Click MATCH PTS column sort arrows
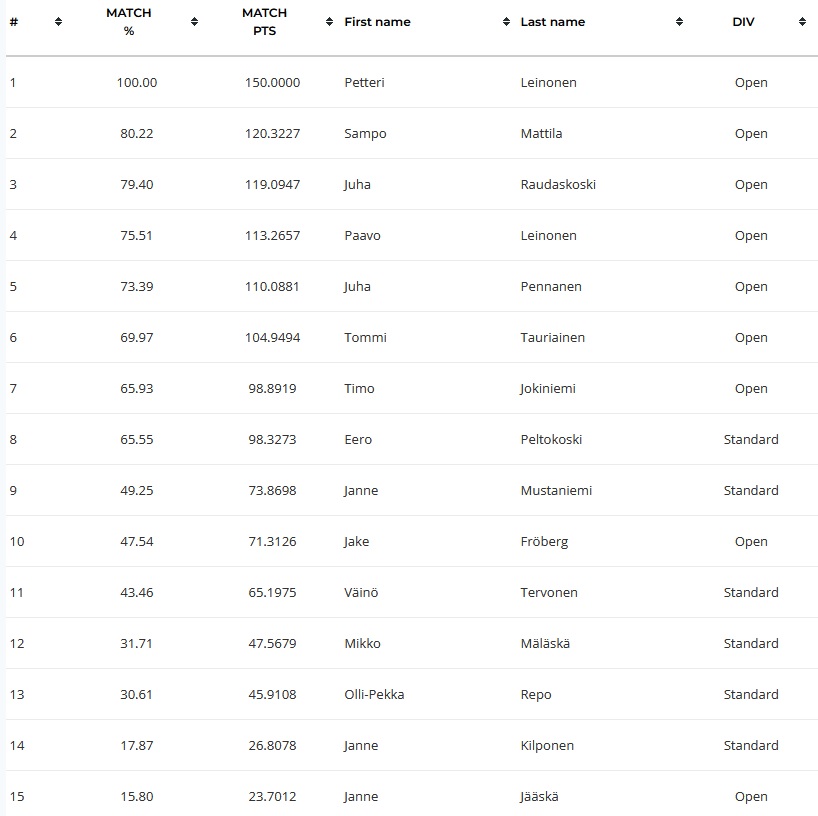Screen dimensions: 818x816 click(x=329, y=21)
